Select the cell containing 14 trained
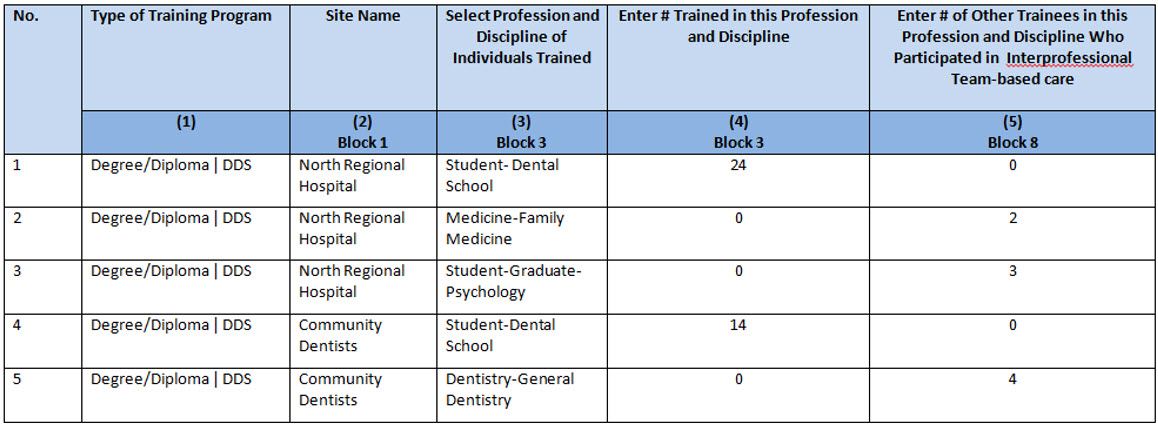This screenshot has width=1158, height=424. pyautogui.click(x=738, y=325)
